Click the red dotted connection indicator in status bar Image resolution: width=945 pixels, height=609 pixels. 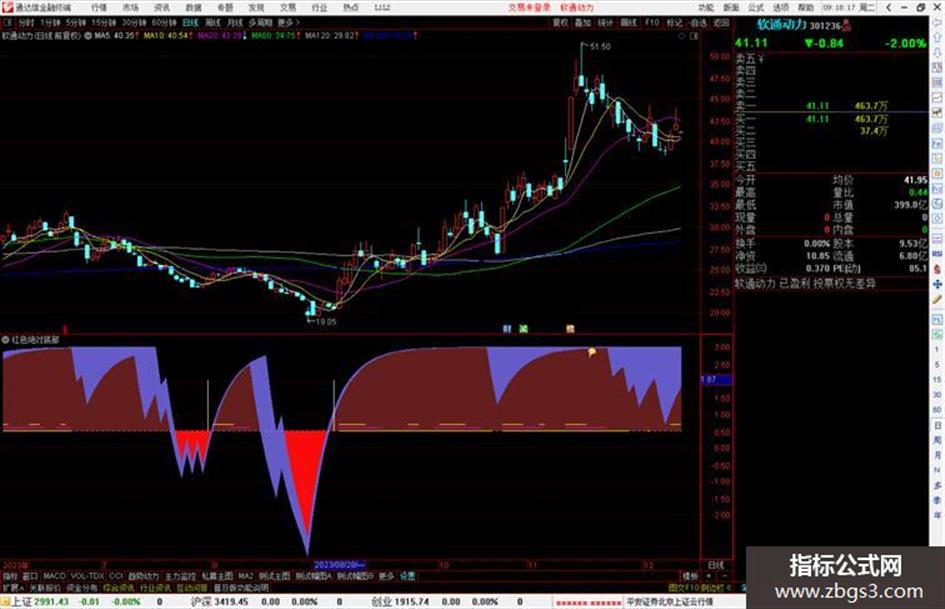point(588,602)
